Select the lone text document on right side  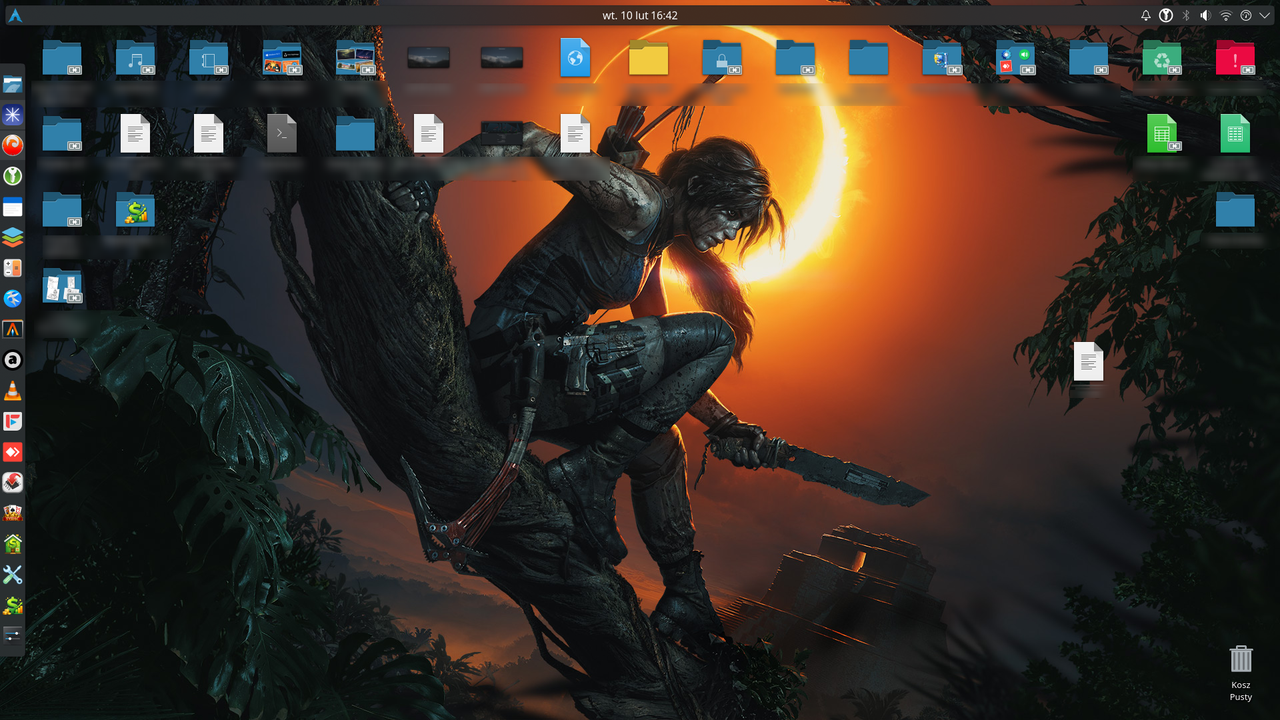(1088, 361)
